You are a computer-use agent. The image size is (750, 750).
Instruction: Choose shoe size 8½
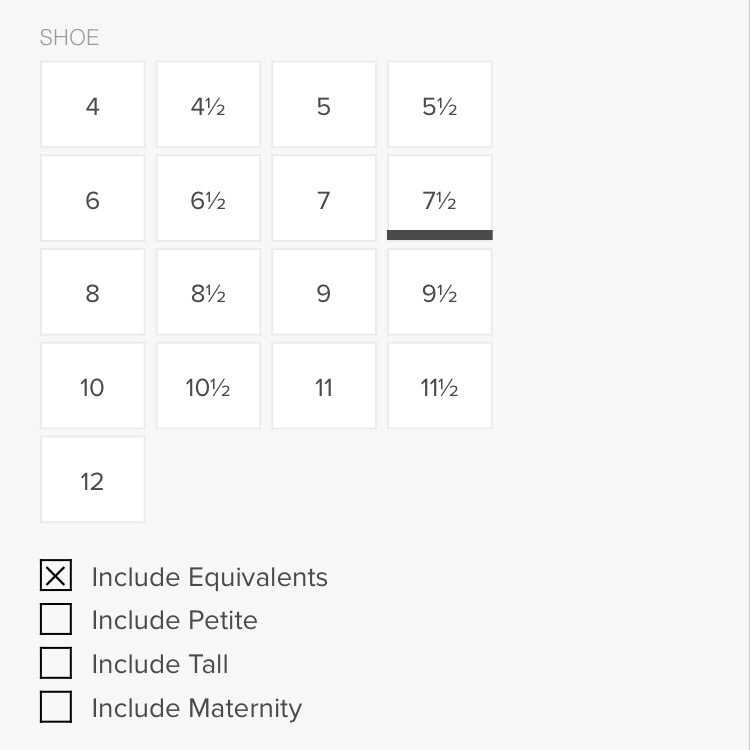click(x=208, y=292)
